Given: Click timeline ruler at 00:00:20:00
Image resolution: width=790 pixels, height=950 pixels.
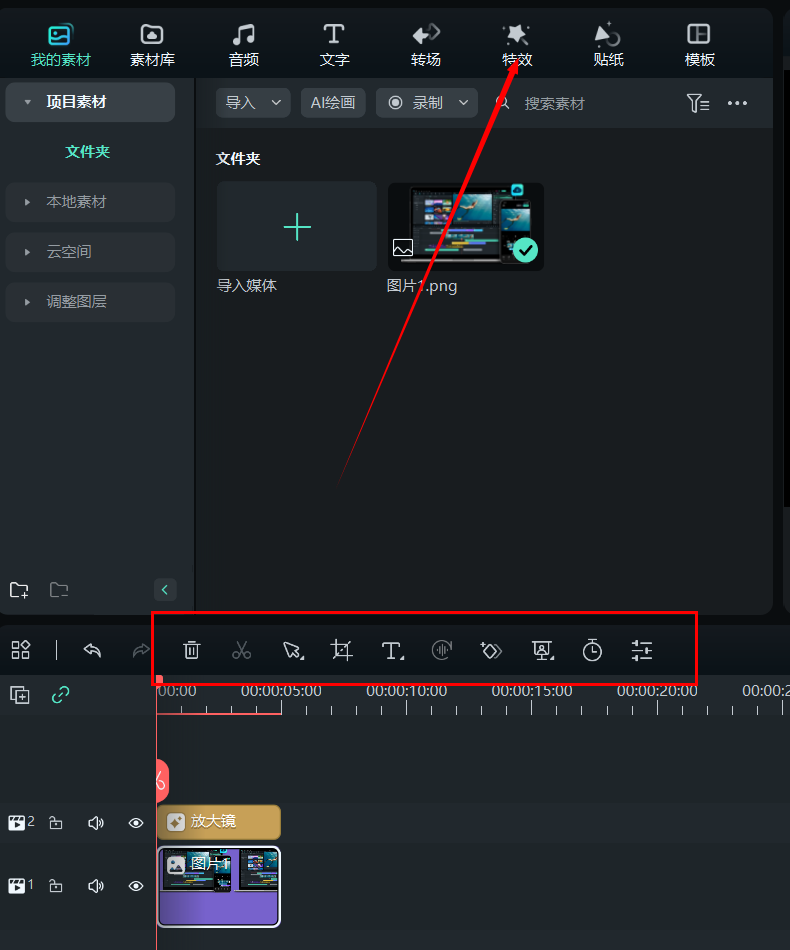Looking at the screenshot, I should pos(657,691).
